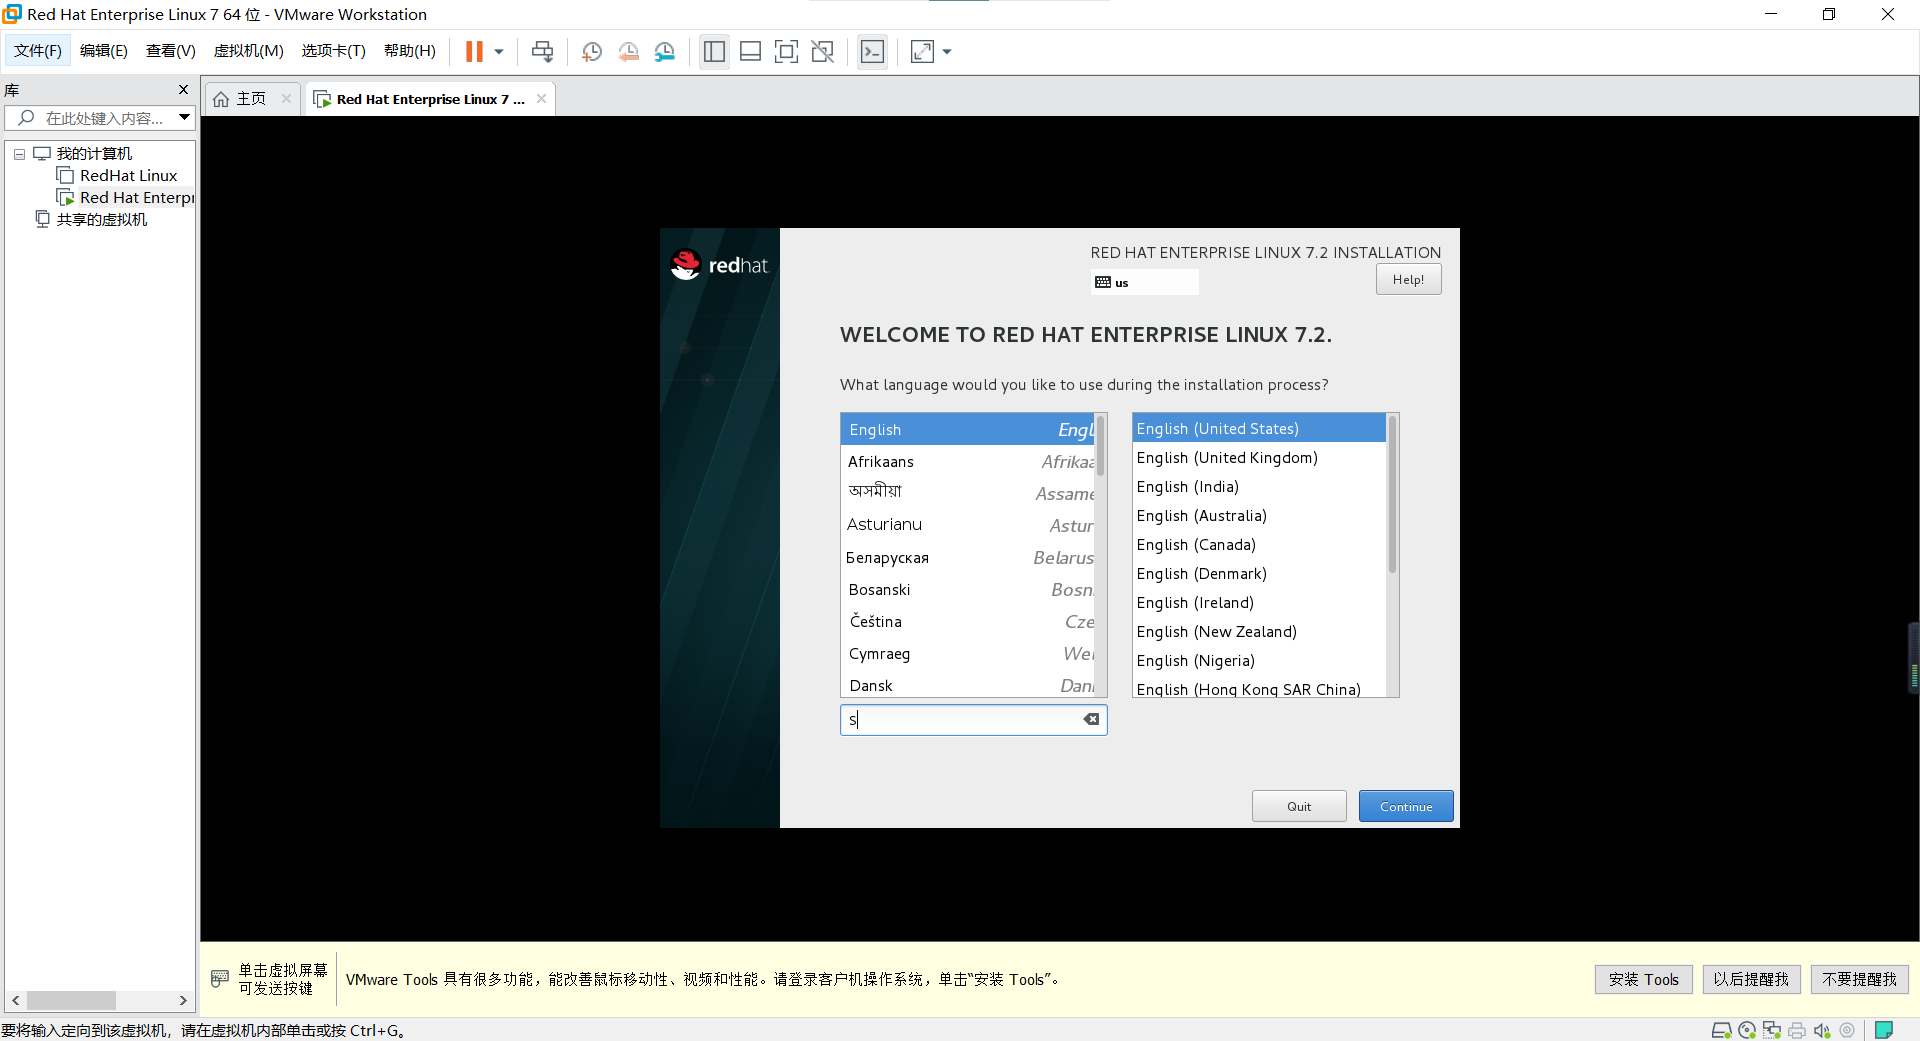Collapse the 我的计算机 tree node

[x=18, y=153]
